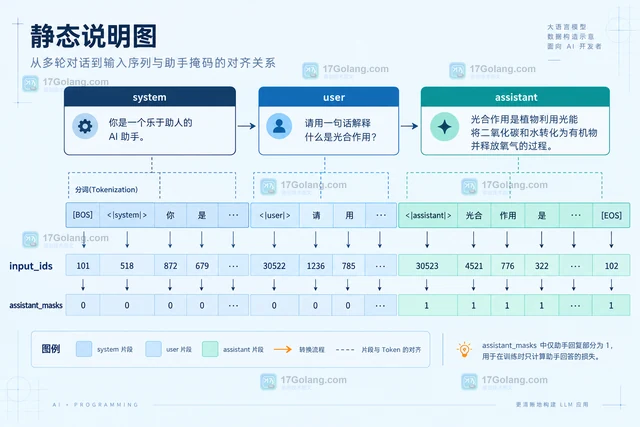Click the assistant reply about 光合作用
Viewport: 640px width, 427px height.
[534, 132]
